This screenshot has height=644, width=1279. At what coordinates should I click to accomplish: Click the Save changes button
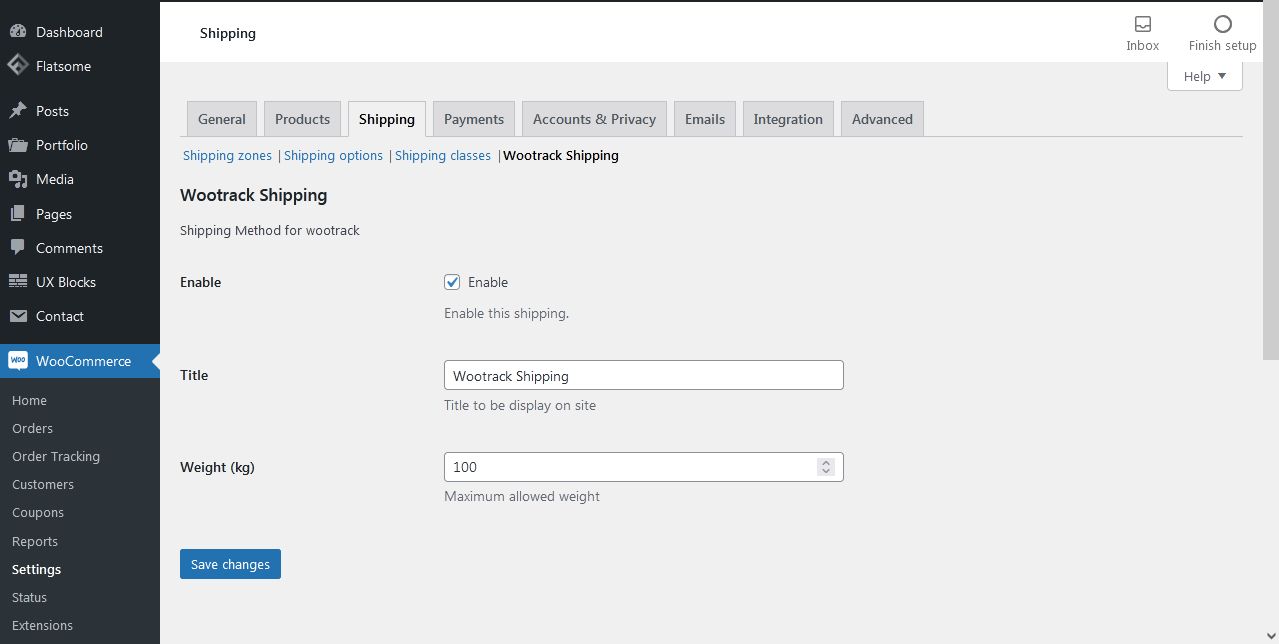coord(230,564)
